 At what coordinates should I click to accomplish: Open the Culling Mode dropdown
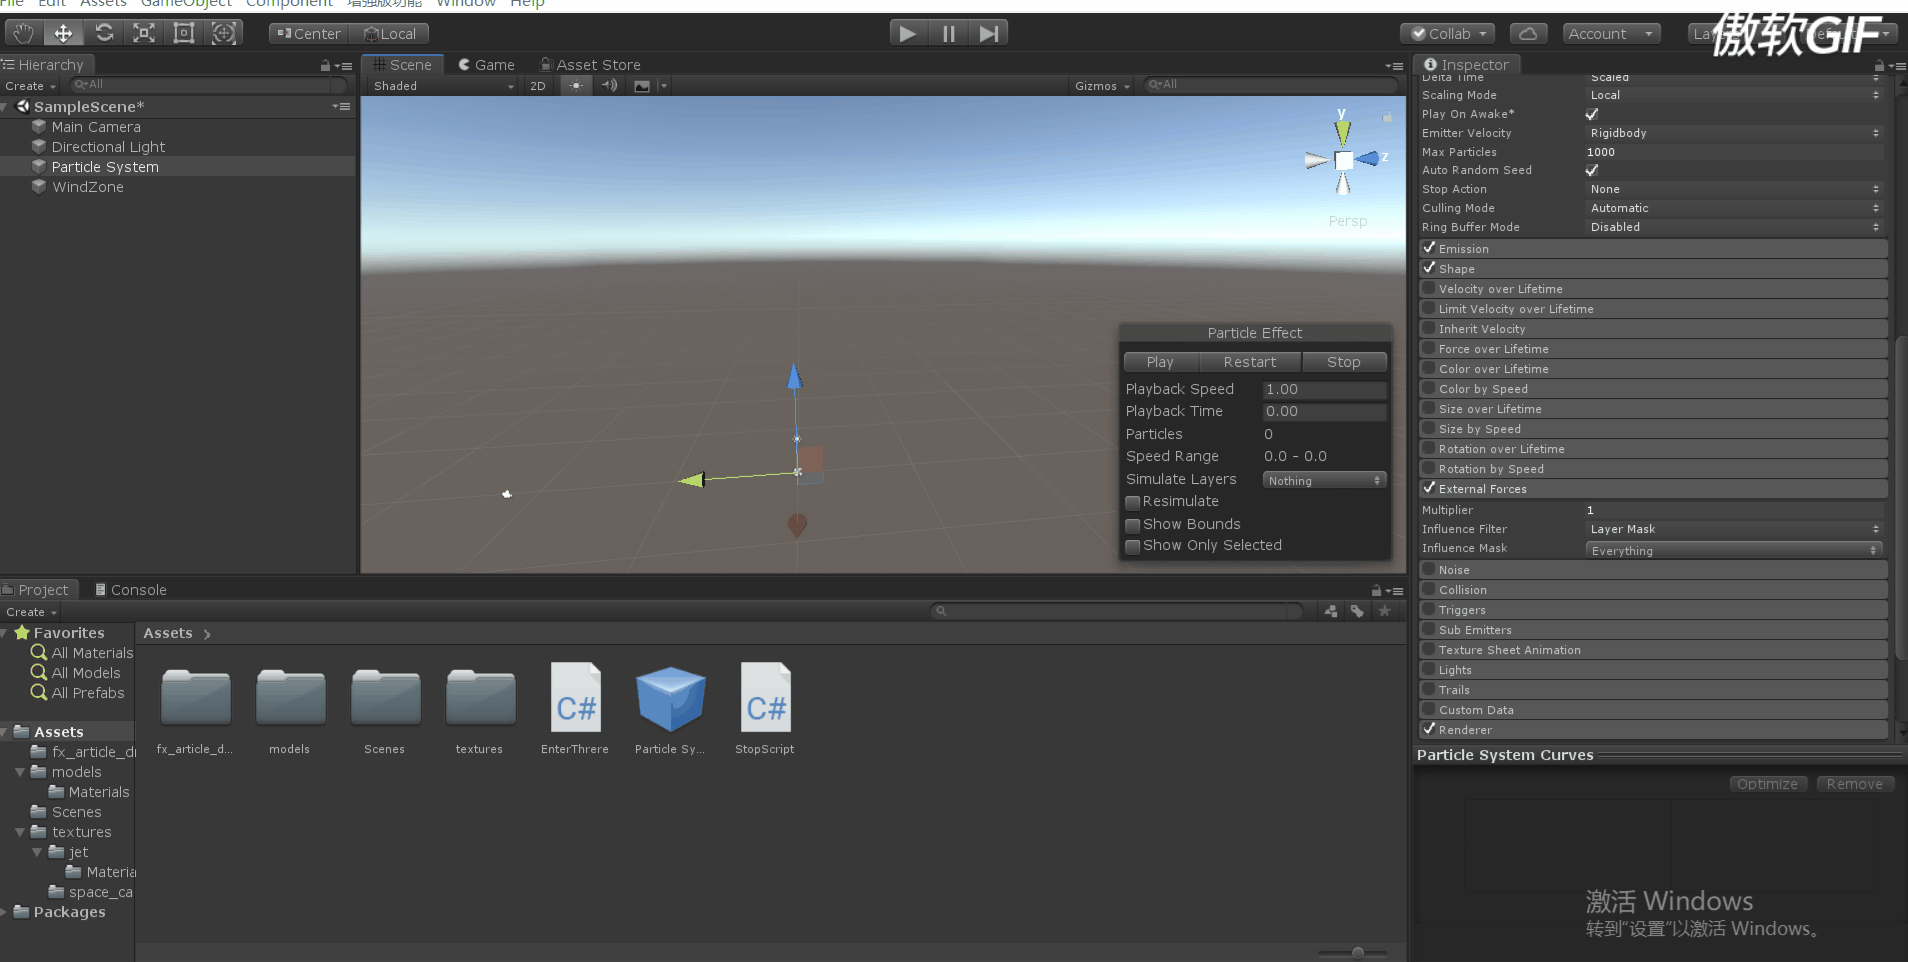coord(1735,208)
